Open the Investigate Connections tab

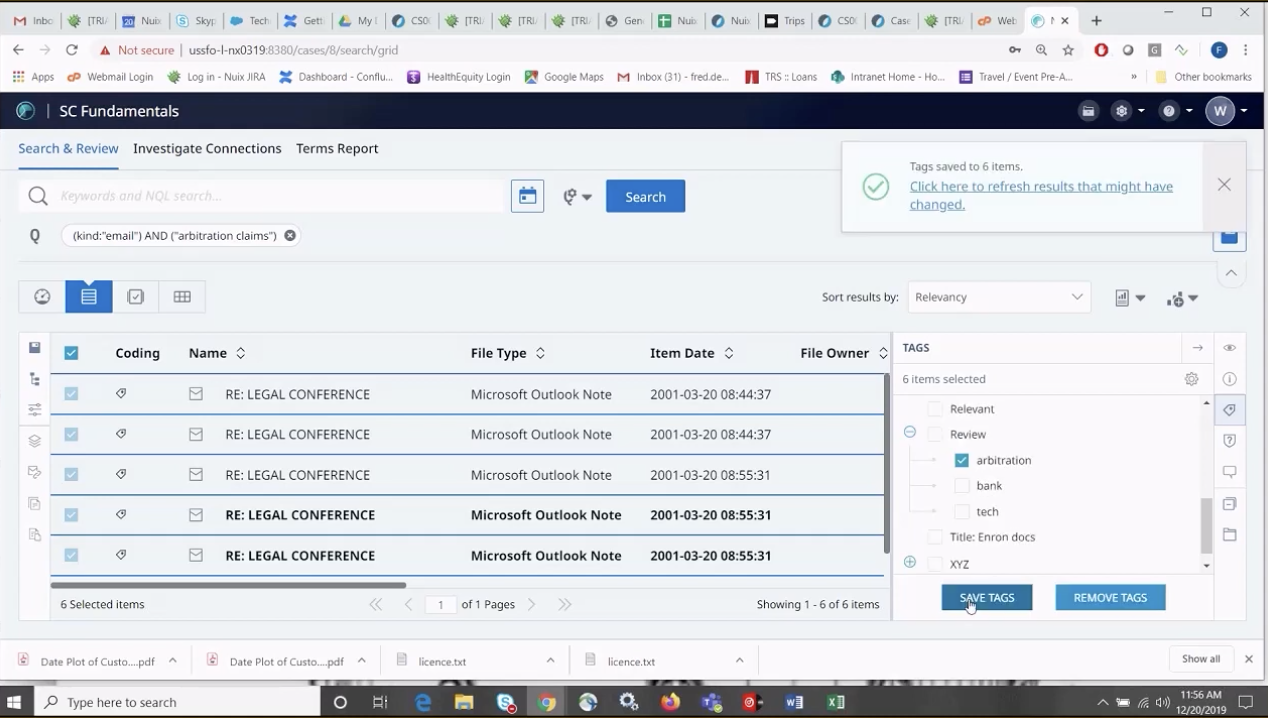coord(207,148)
